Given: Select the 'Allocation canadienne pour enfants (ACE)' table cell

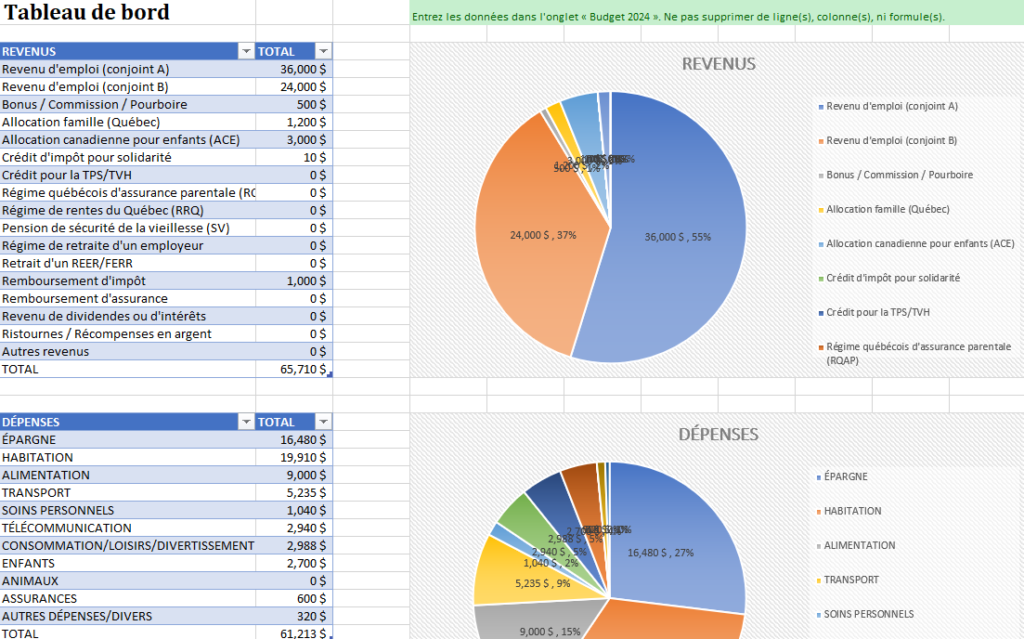Looking at the screenshot, I should tap(128, 140).
